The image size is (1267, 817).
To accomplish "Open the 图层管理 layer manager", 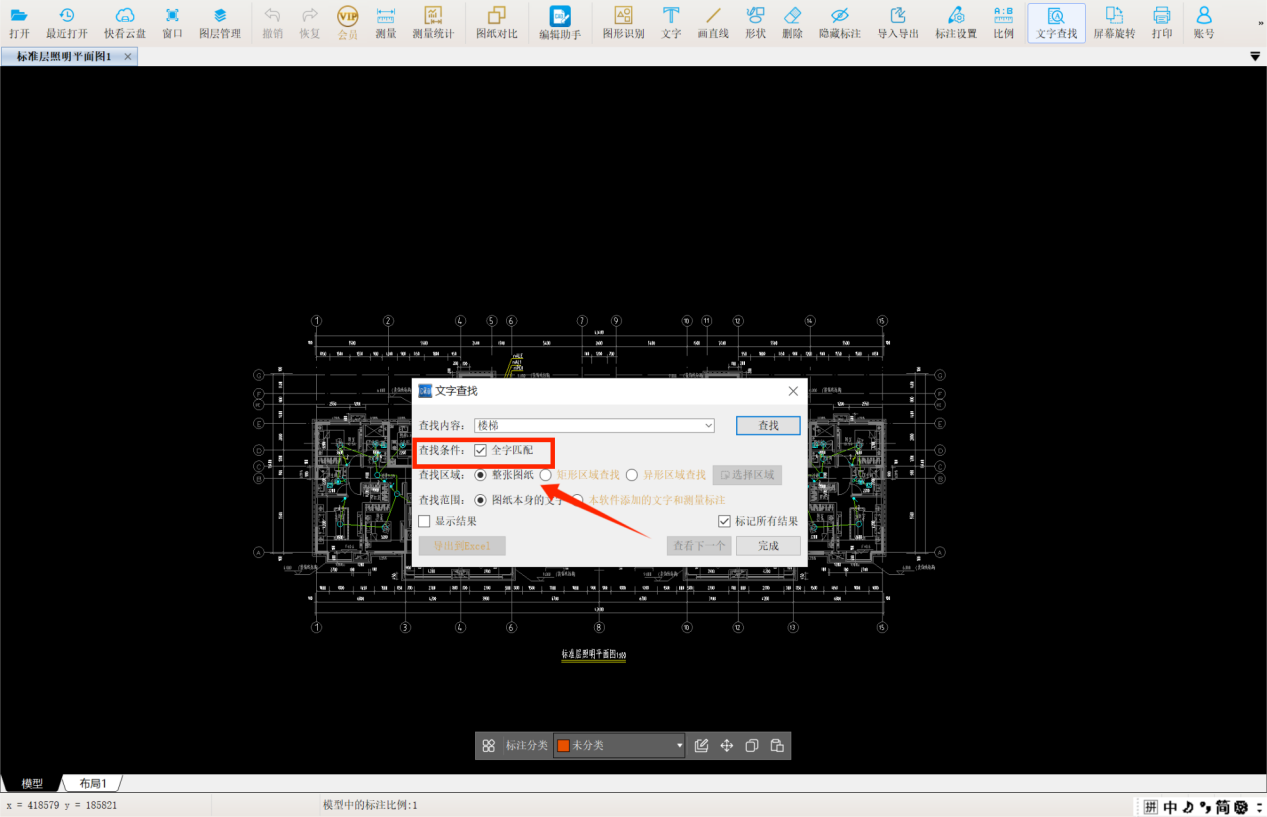I will 220,22.
